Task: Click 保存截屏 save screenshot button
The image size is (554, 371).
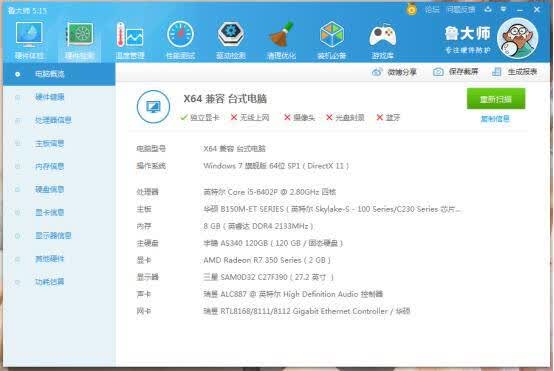Action: 455,72
